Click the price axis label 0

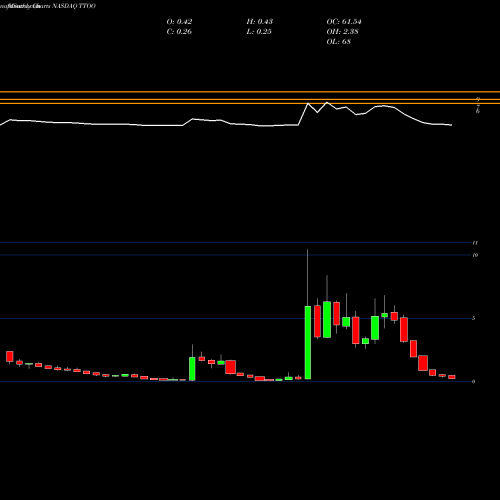coord(473,381)
